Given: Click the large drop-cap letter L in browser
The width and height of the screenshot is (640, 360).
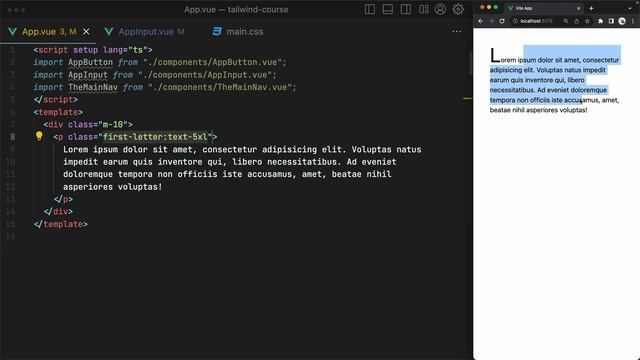Looking at the screenshot, I should 495,55.
